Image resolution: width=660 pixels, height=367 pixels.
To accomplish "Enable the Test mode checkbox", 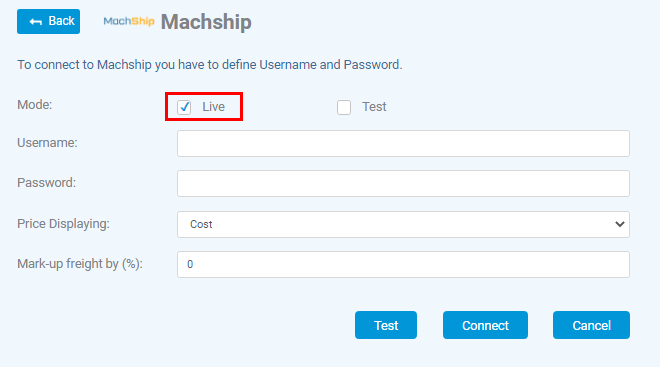I will tap(344, 107).
